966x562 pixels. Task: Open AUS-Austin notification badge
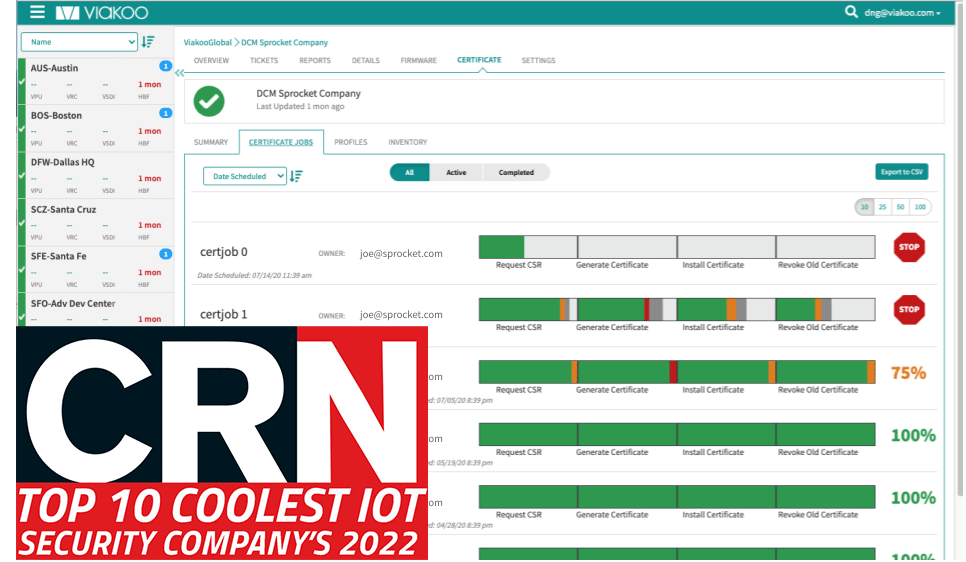coord(165,66)
